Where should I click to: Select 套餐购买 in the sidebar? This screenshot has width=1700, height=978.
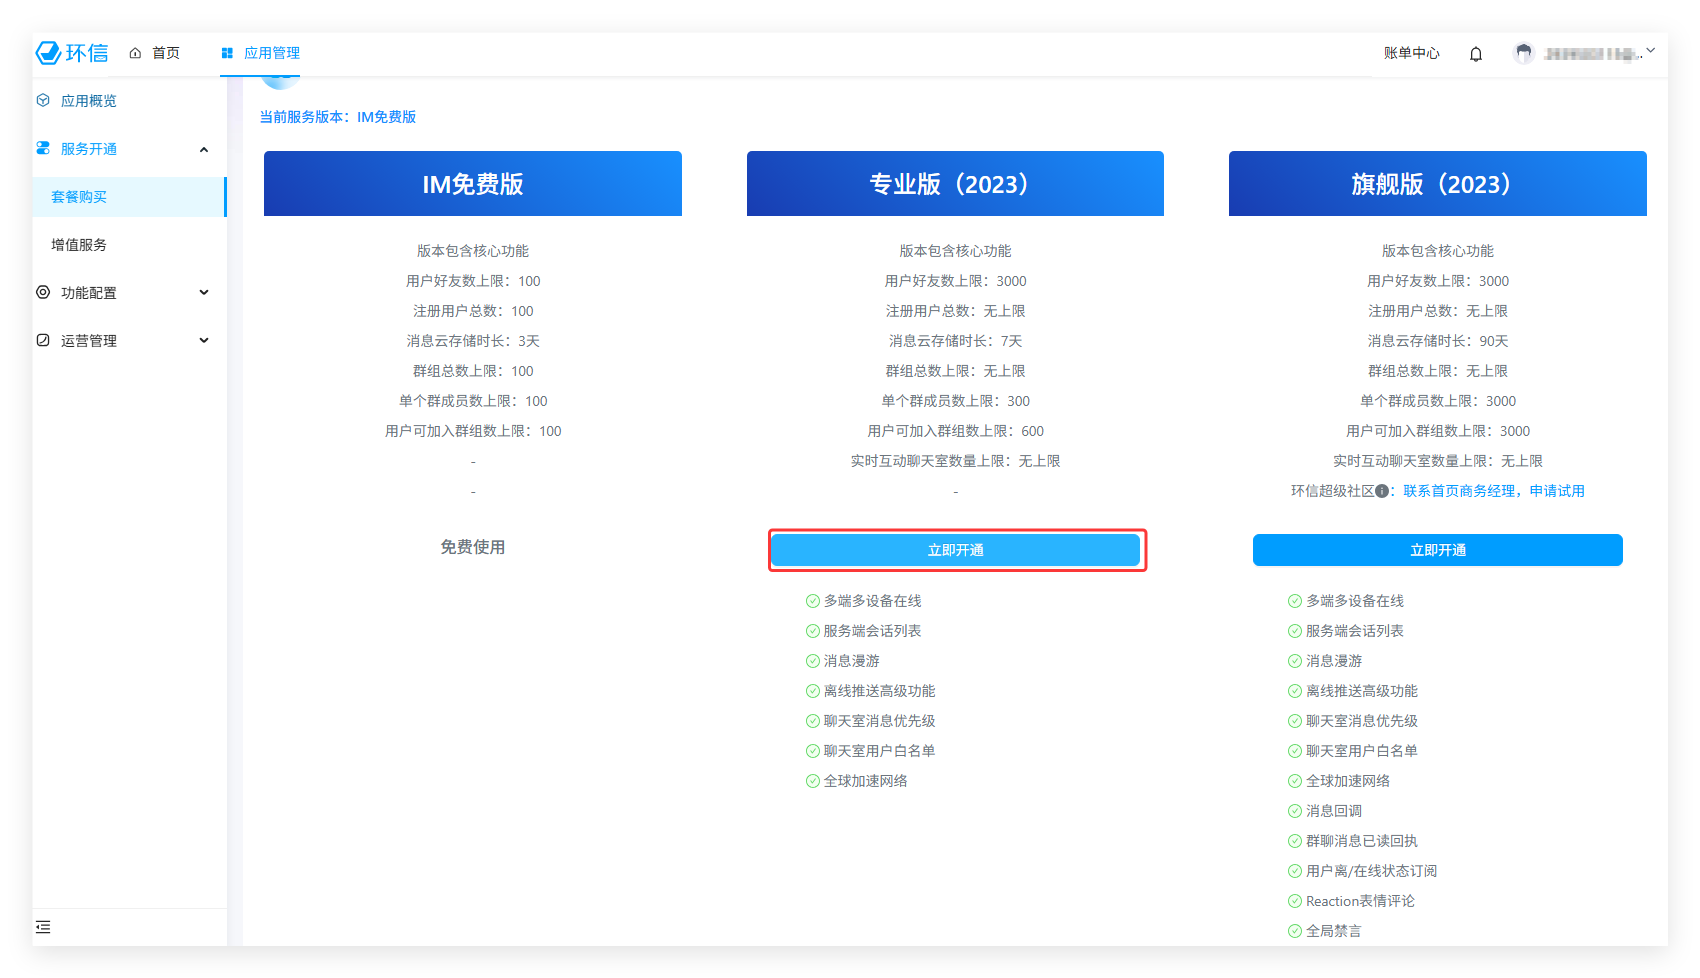(x=79, y=197)
